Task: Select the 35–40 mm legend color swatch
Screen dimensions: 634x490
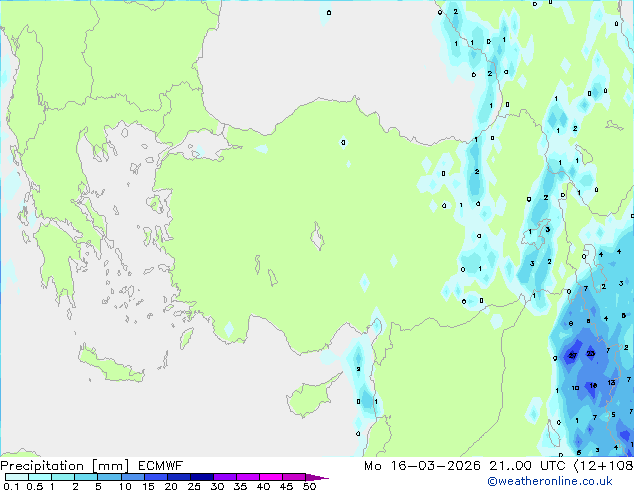Action: click(x=248, y=477)
